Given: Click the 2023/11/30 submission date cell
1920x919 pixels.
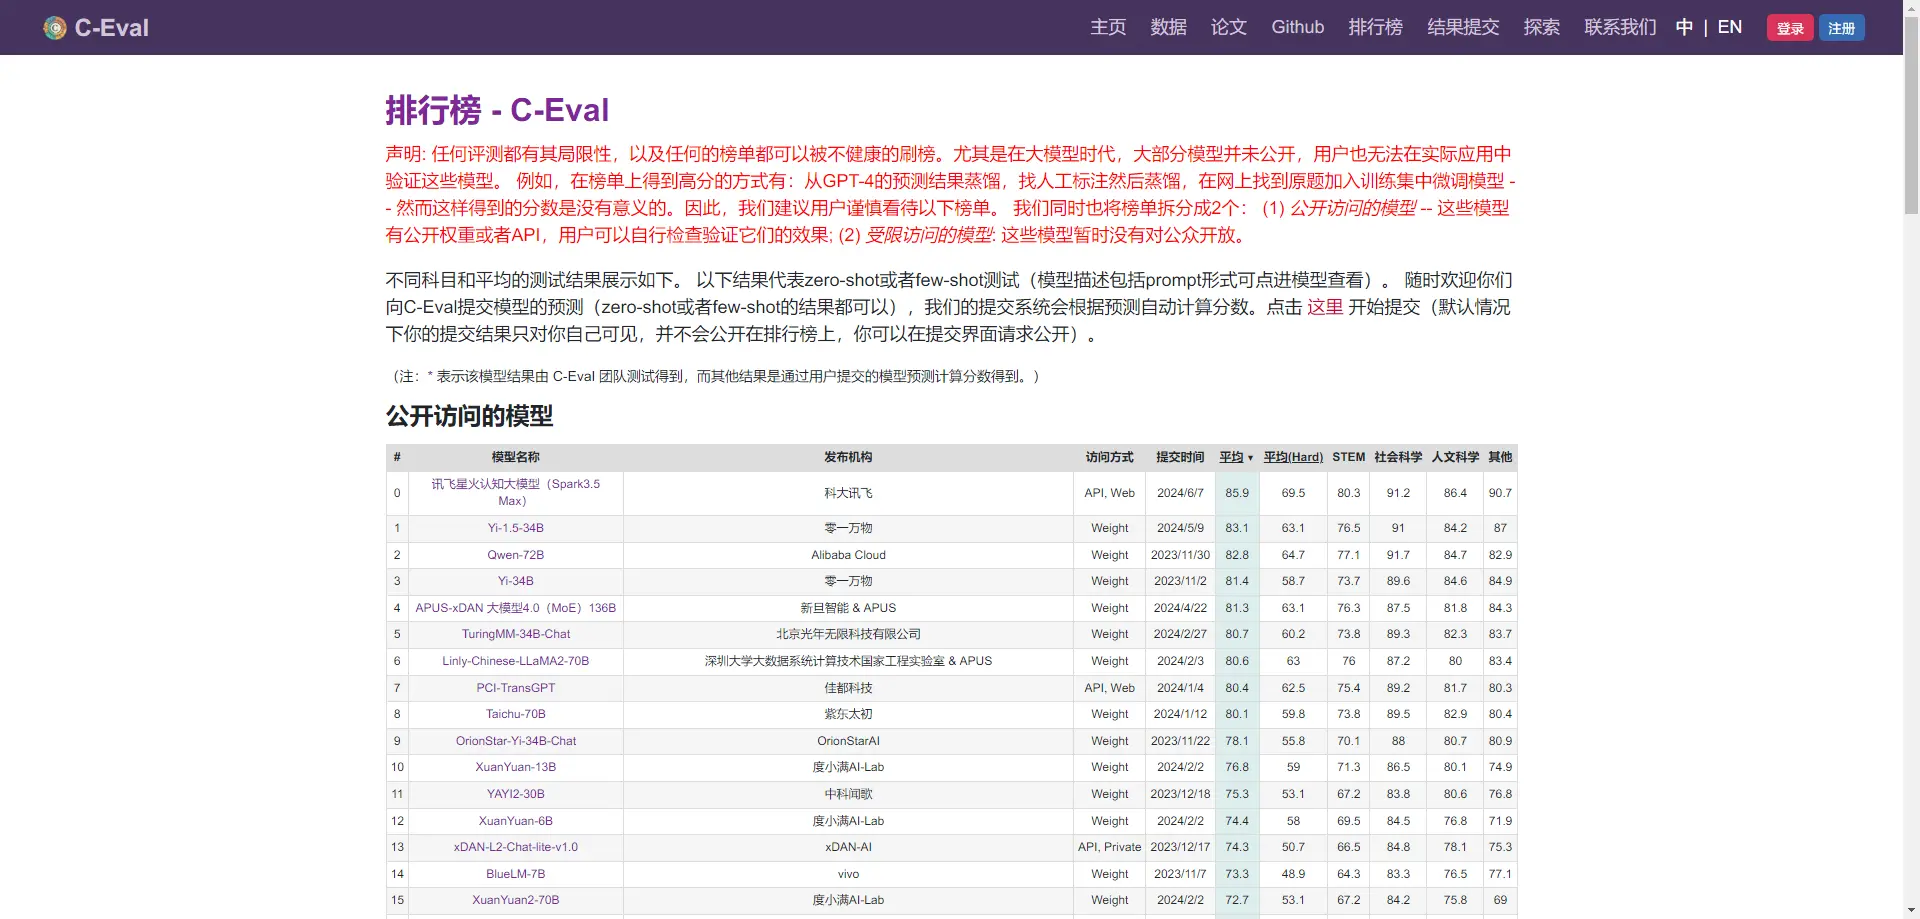Looking at the screenshot, I should (1180, 555).
